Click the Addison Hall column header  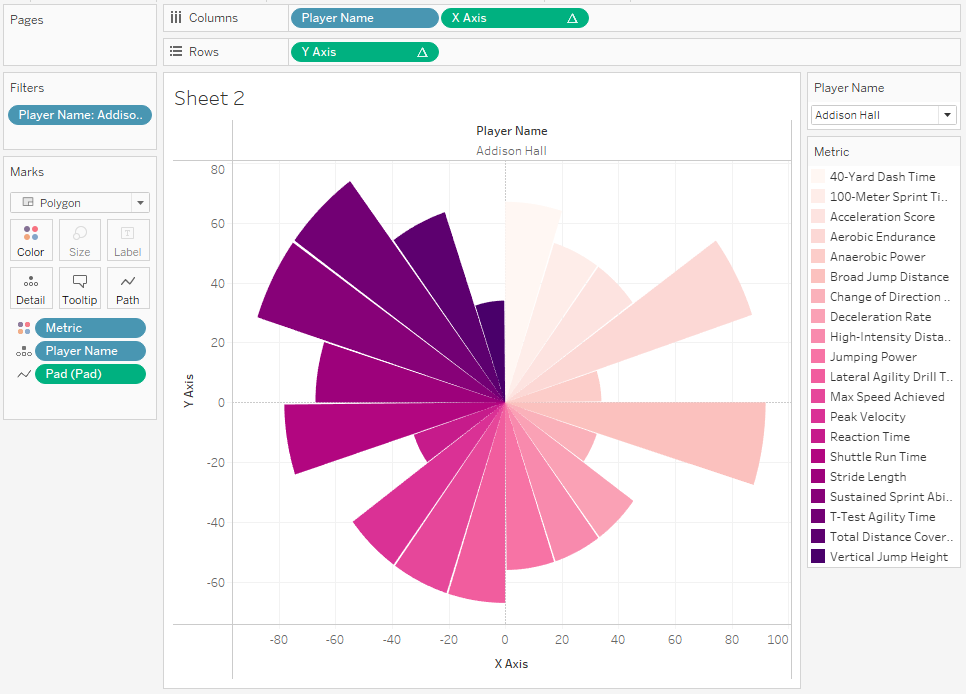pos(511,151)
